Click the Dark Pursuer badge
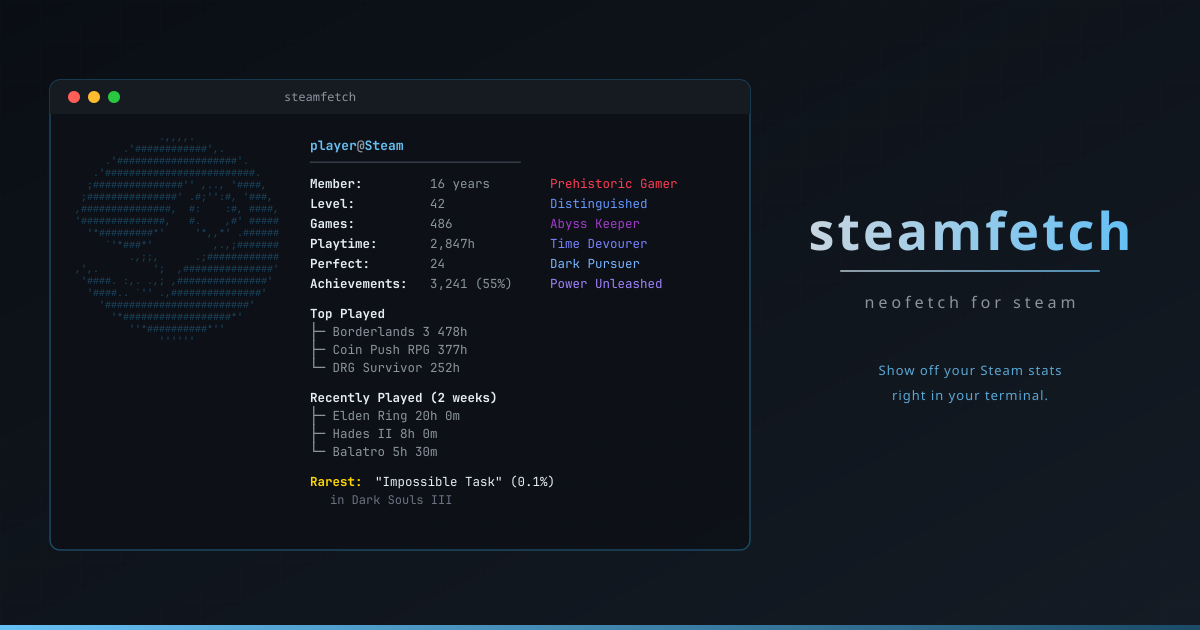 click(x=594, y=263)
